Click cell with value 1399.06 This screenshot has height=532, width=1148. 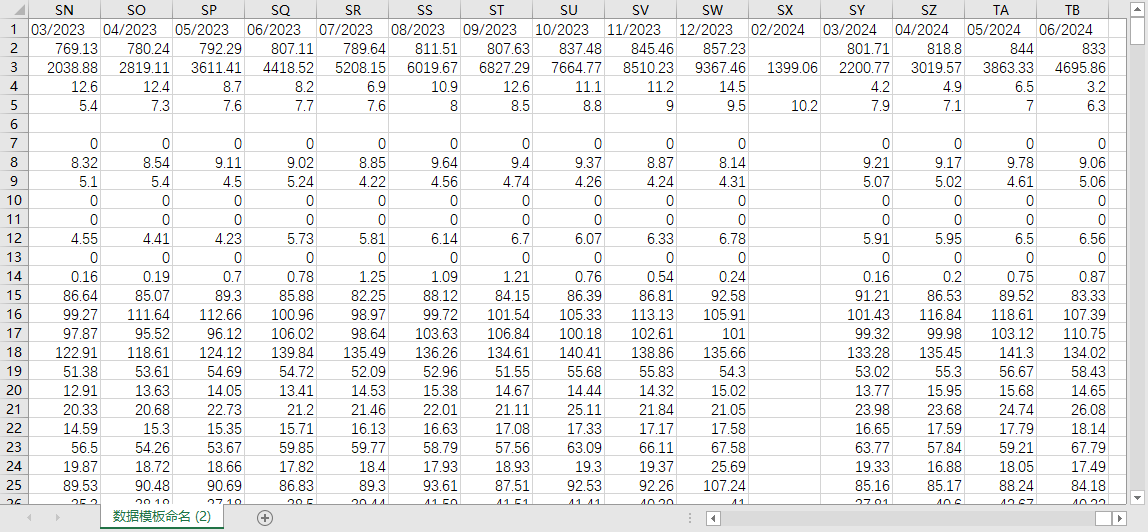point(785,68)
